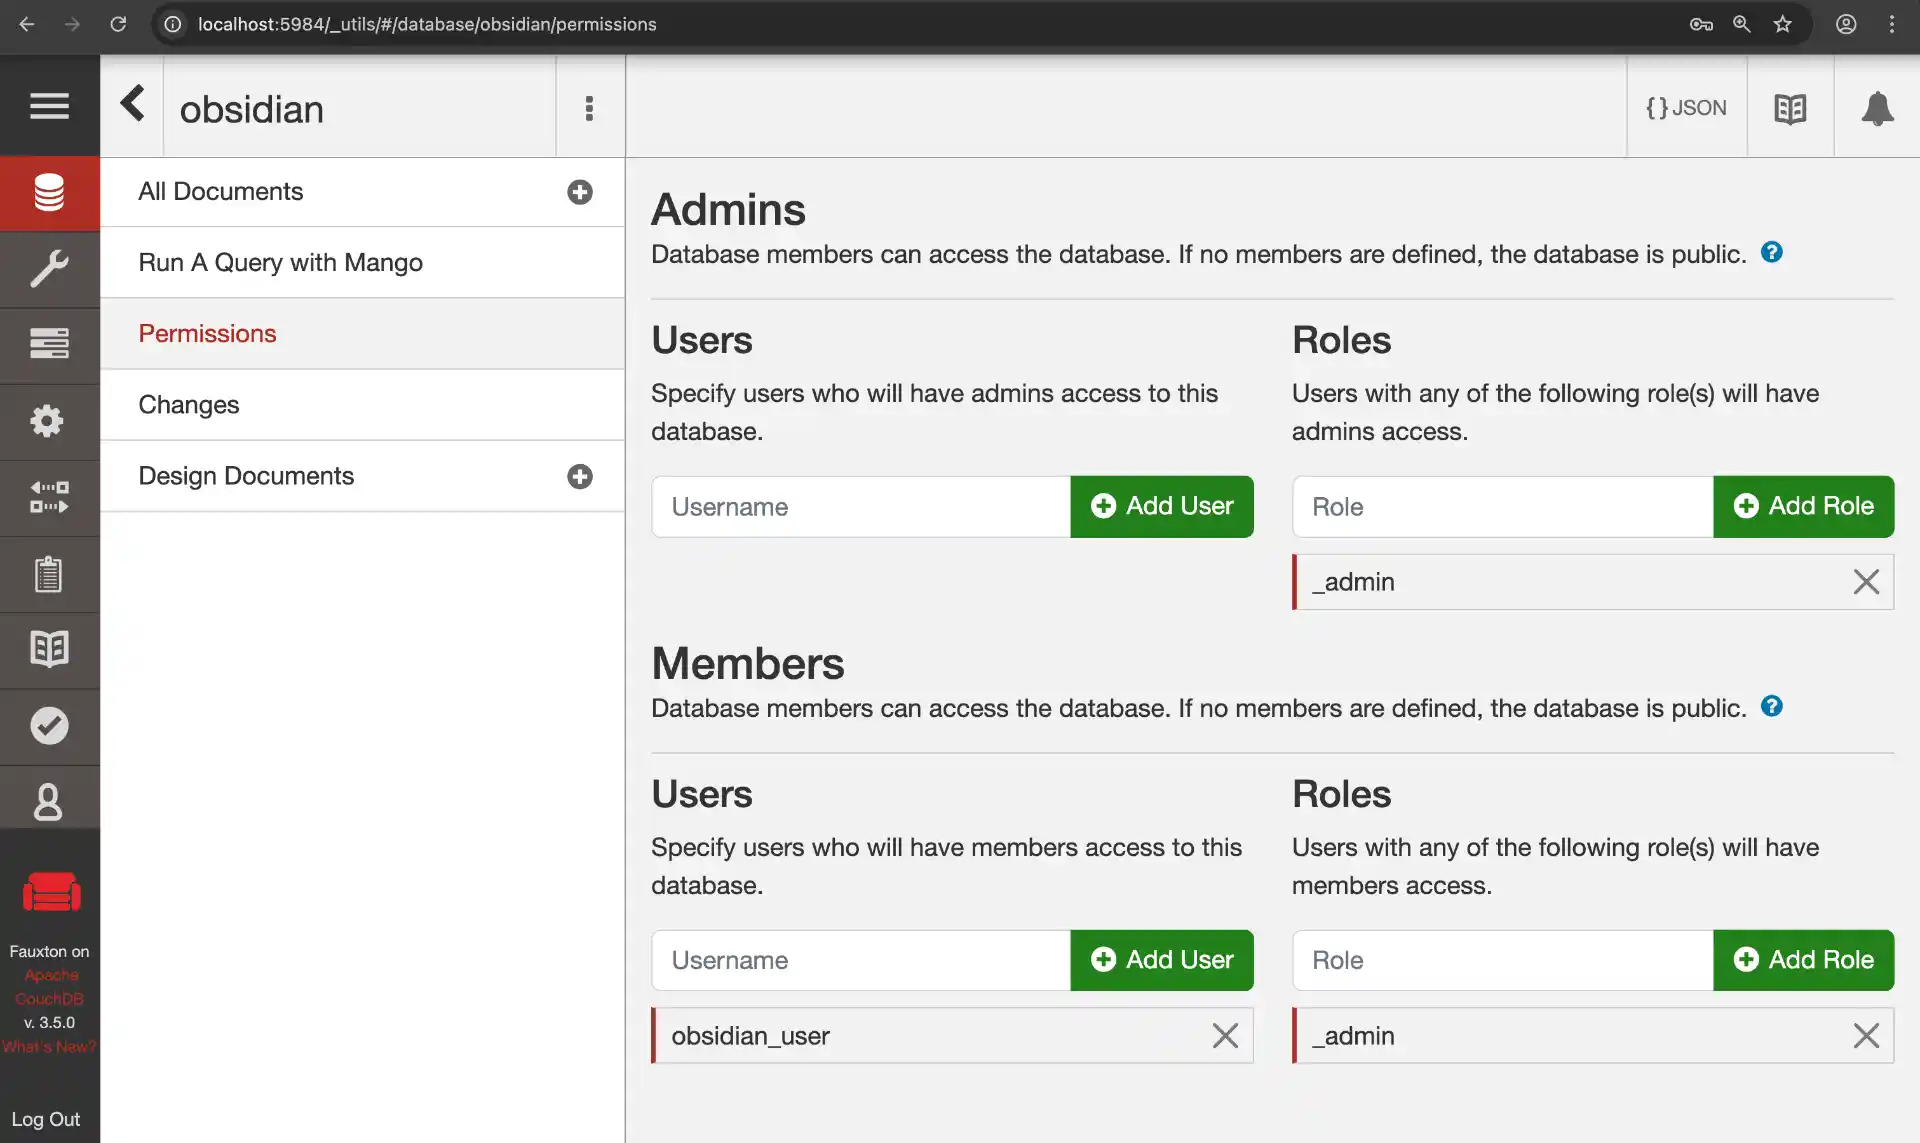
Task: Click the Active Tasks list icon
Action: (49, 344)
